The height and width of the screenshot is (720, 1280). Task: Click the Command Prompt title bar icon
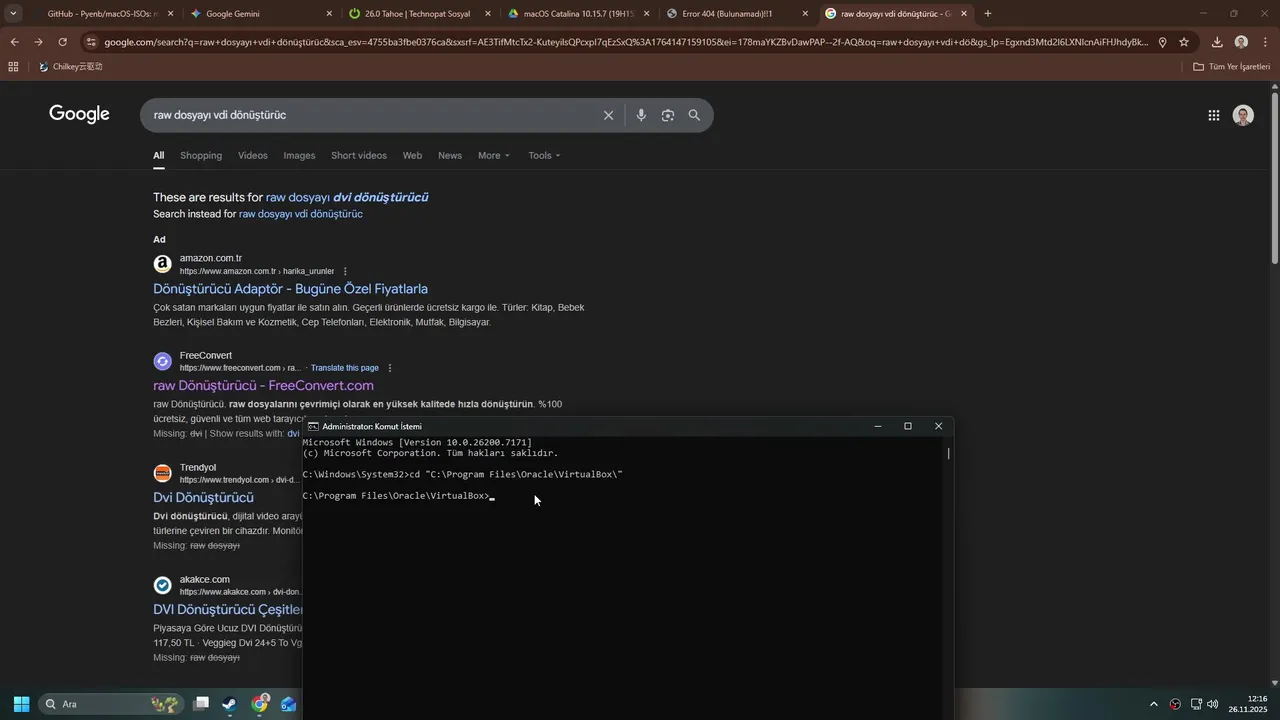[x=313, y=426]
